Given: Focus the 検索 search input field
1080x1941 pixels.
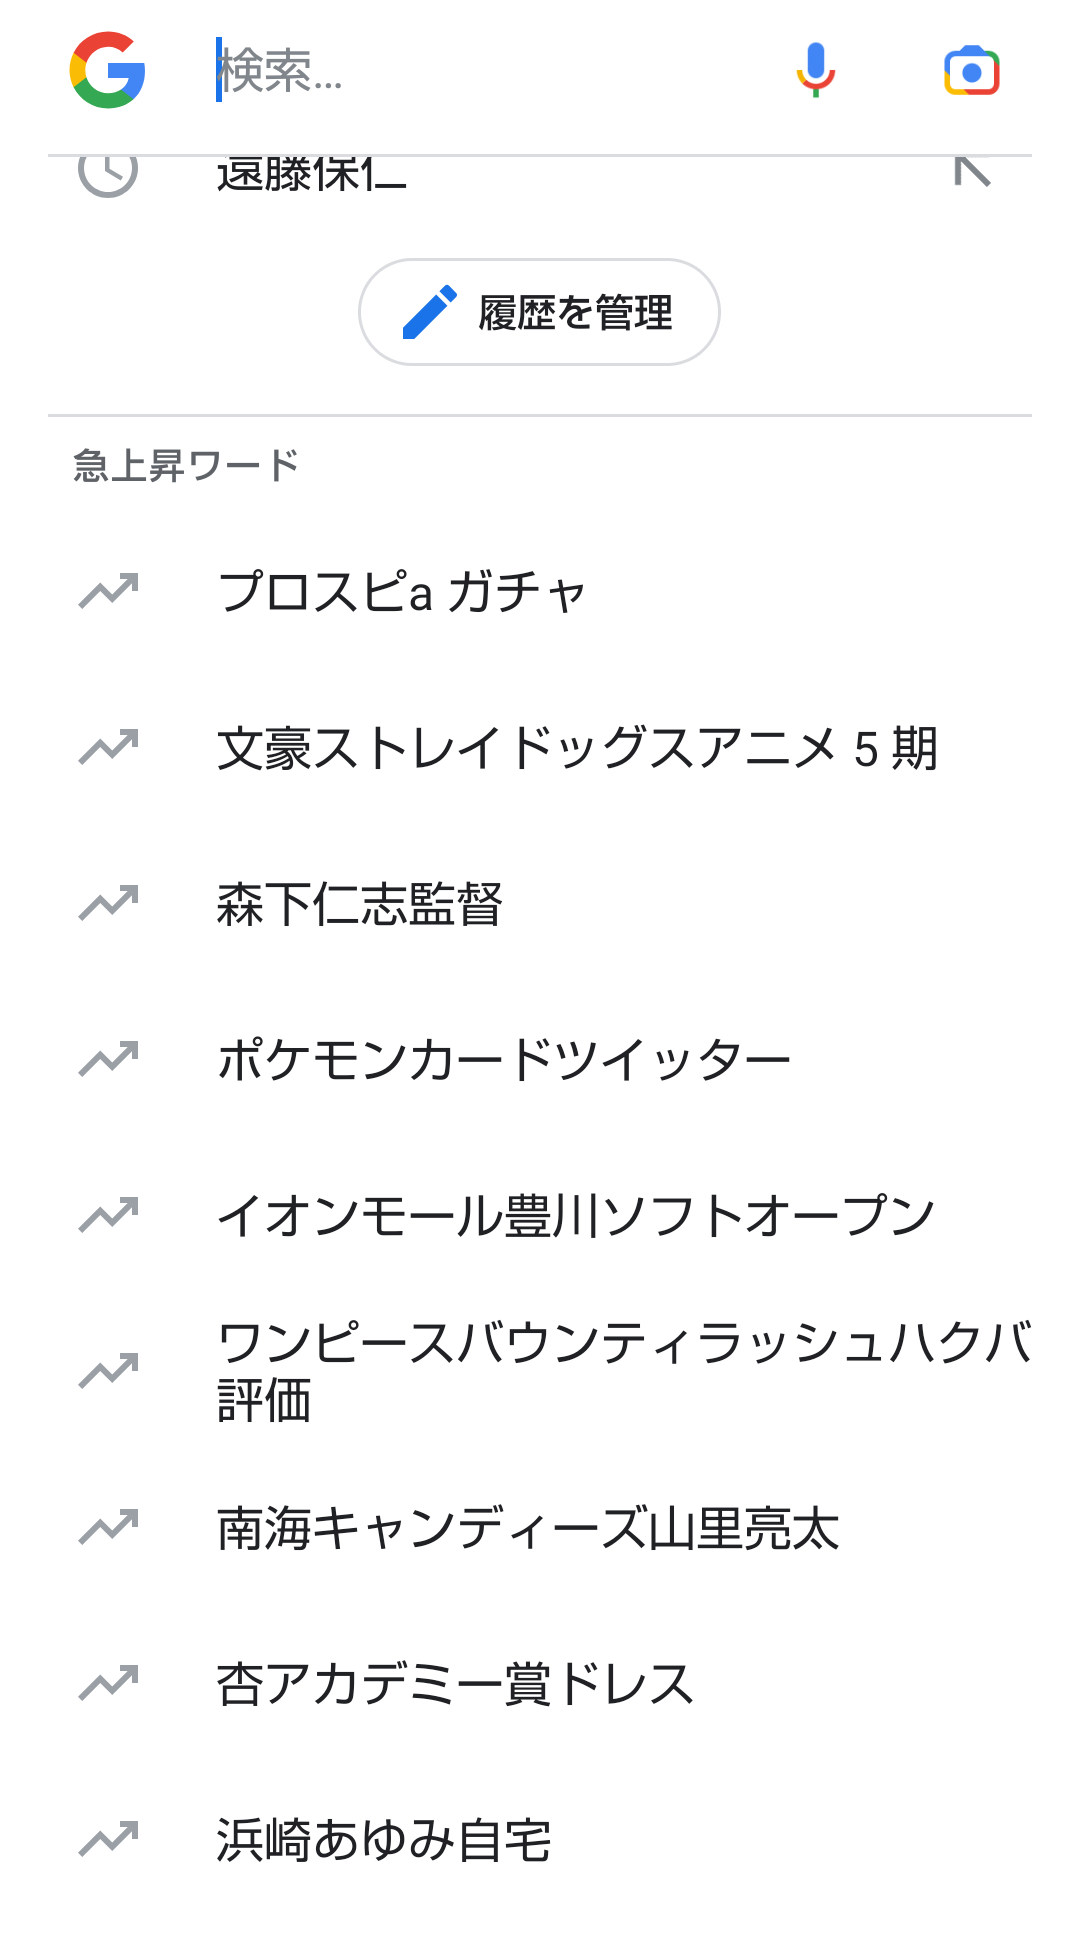Looking at the screenshot, I should point(480,70).
